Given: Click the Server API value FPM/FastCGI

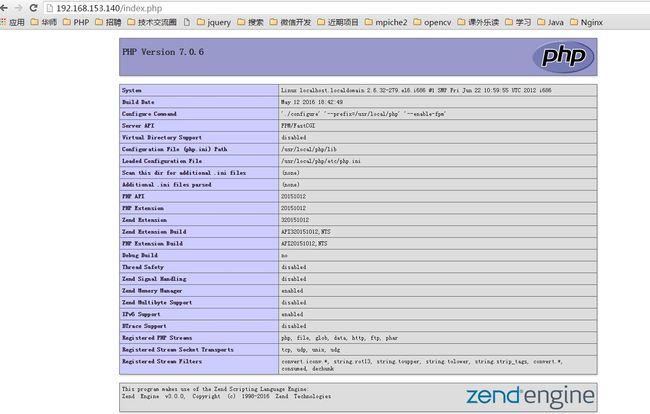Looking at the screenshot, I should (298, 126).
